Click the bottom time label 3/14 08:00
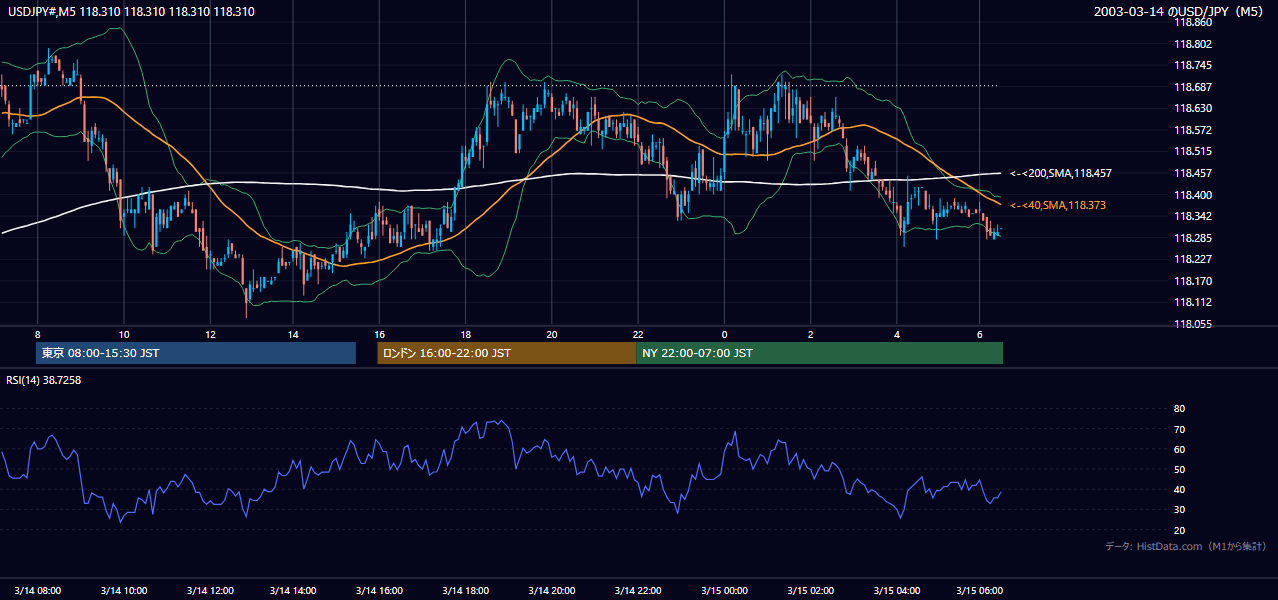Image resolution: width=1278 pixels, height=600 pixels. [38, 590]
